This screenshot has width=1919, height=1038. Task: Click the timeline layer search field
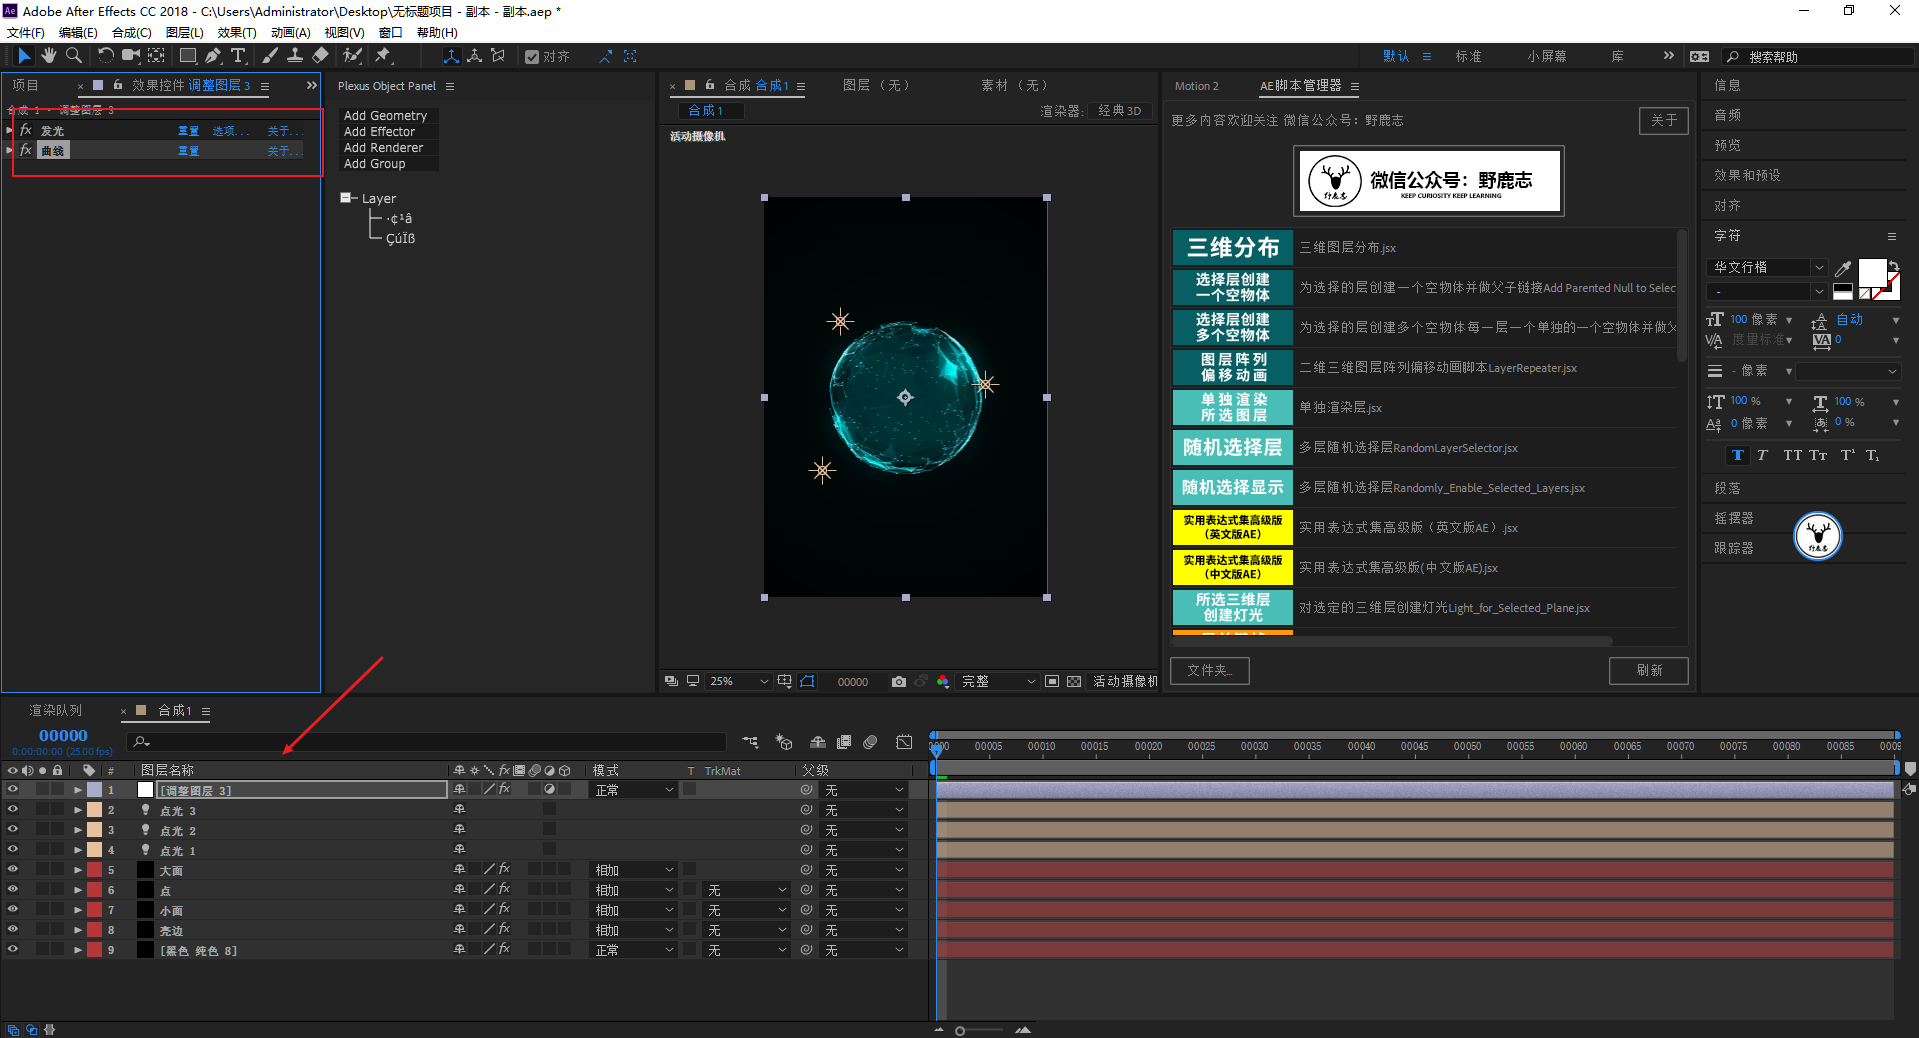430,742
